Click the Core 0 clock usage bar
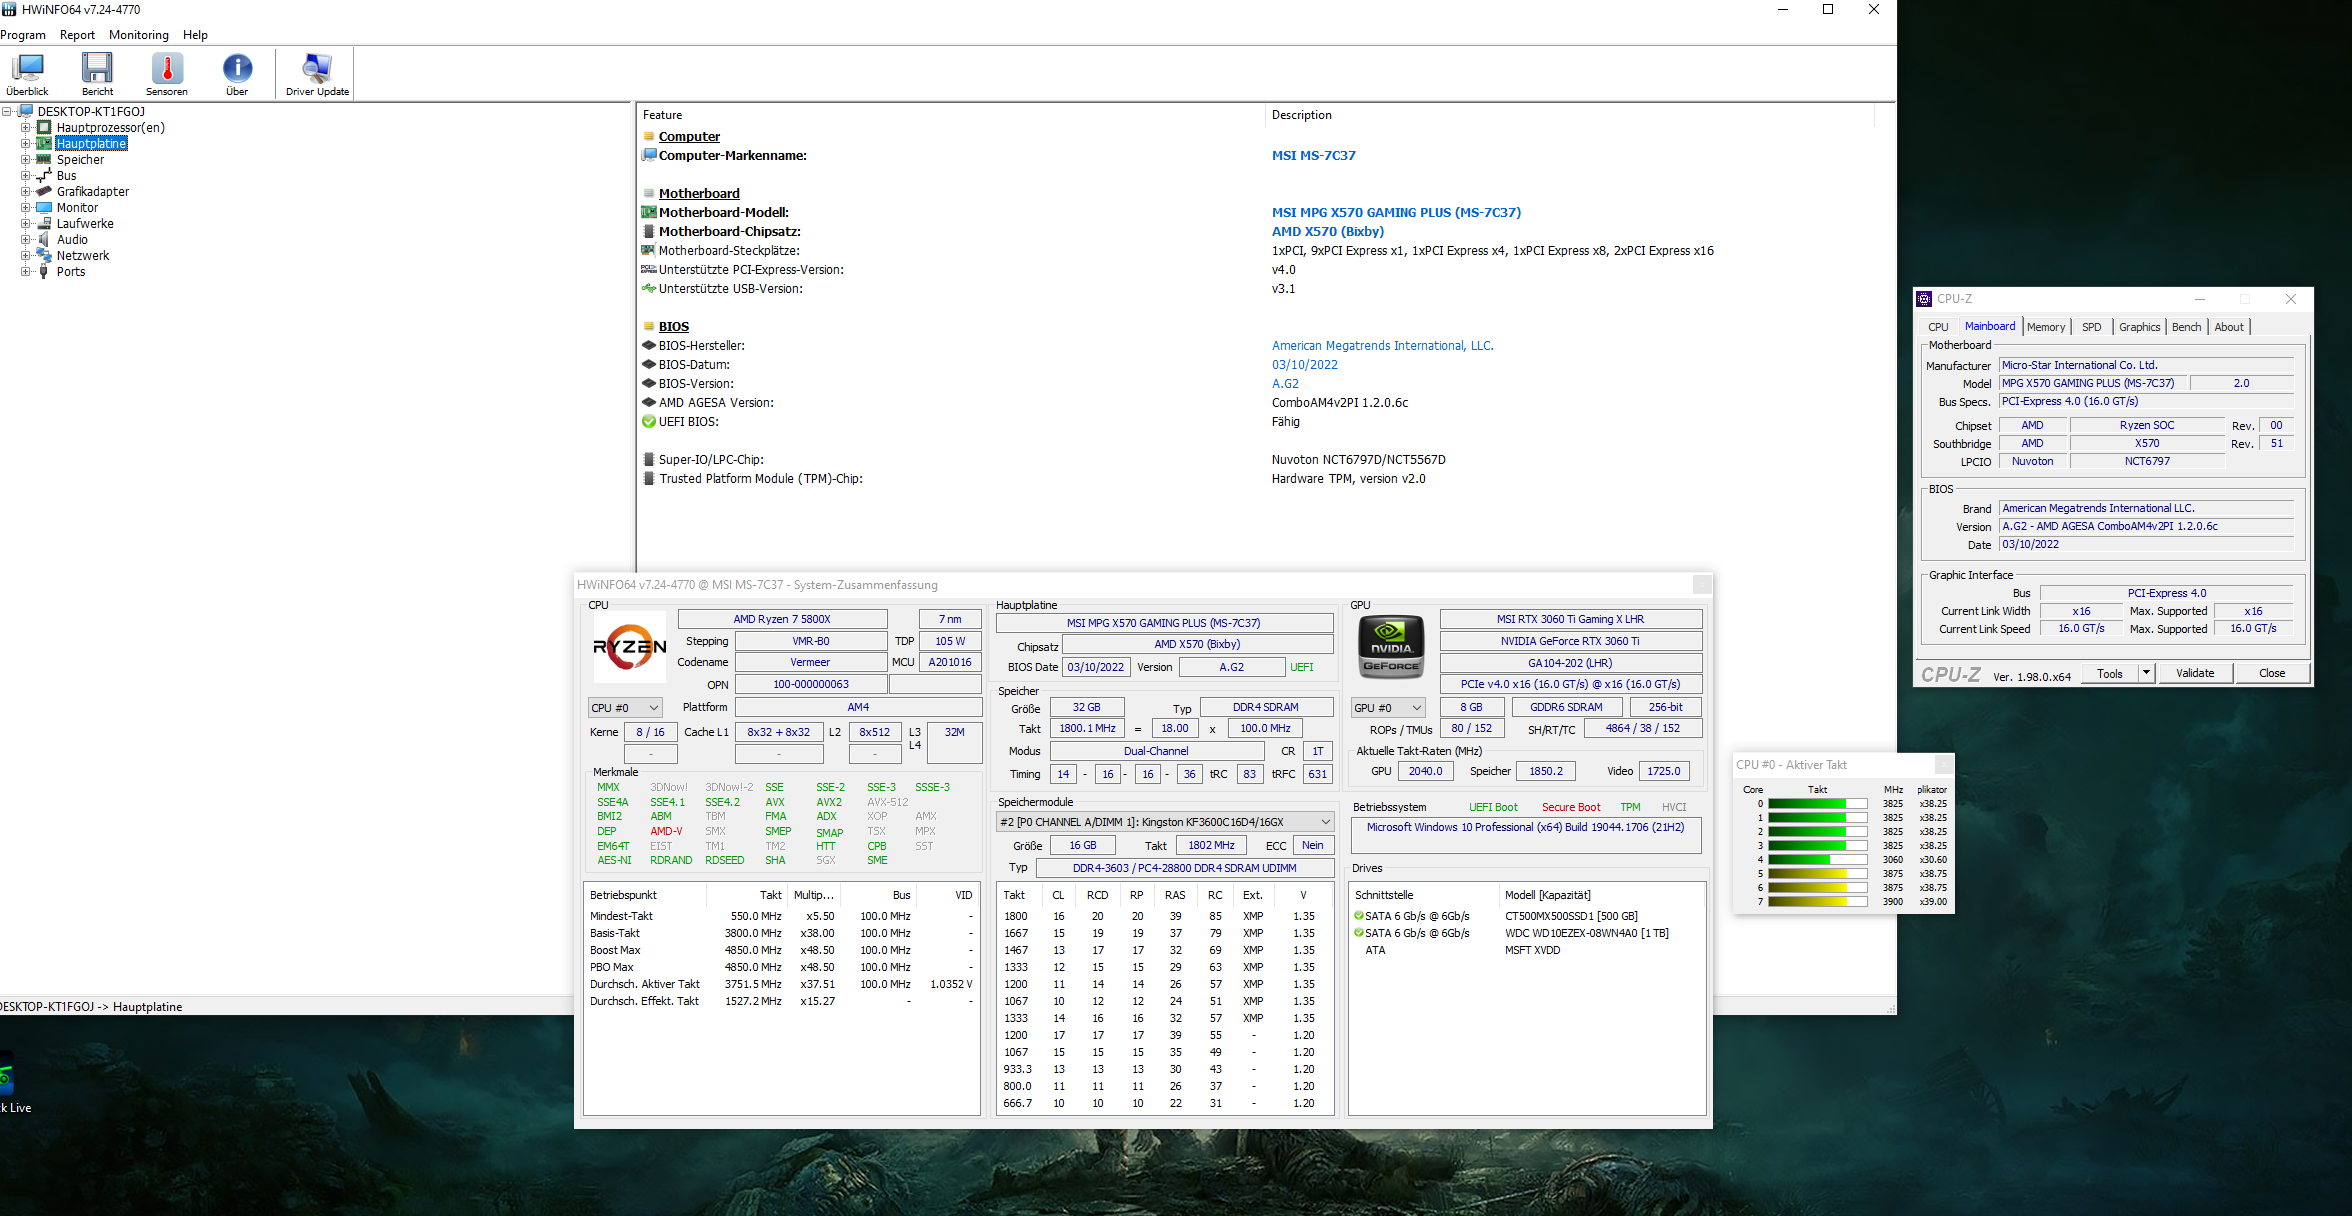Viewport: 2352px width, 1216px height. coord(1817,804)
